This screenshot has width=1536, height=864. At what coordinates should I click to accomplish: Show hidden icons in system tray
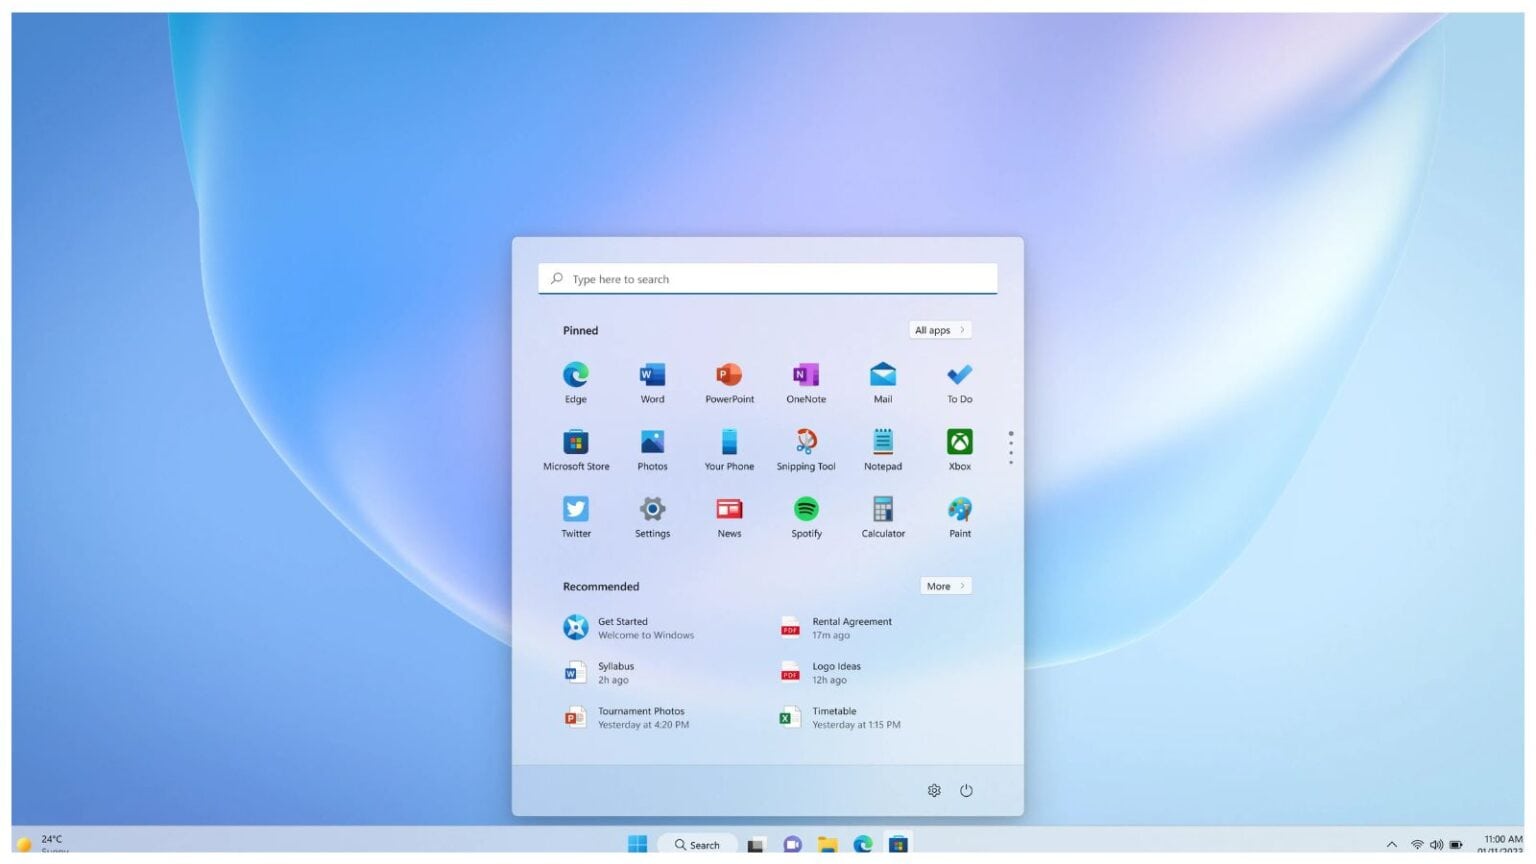pos(1391,845)
